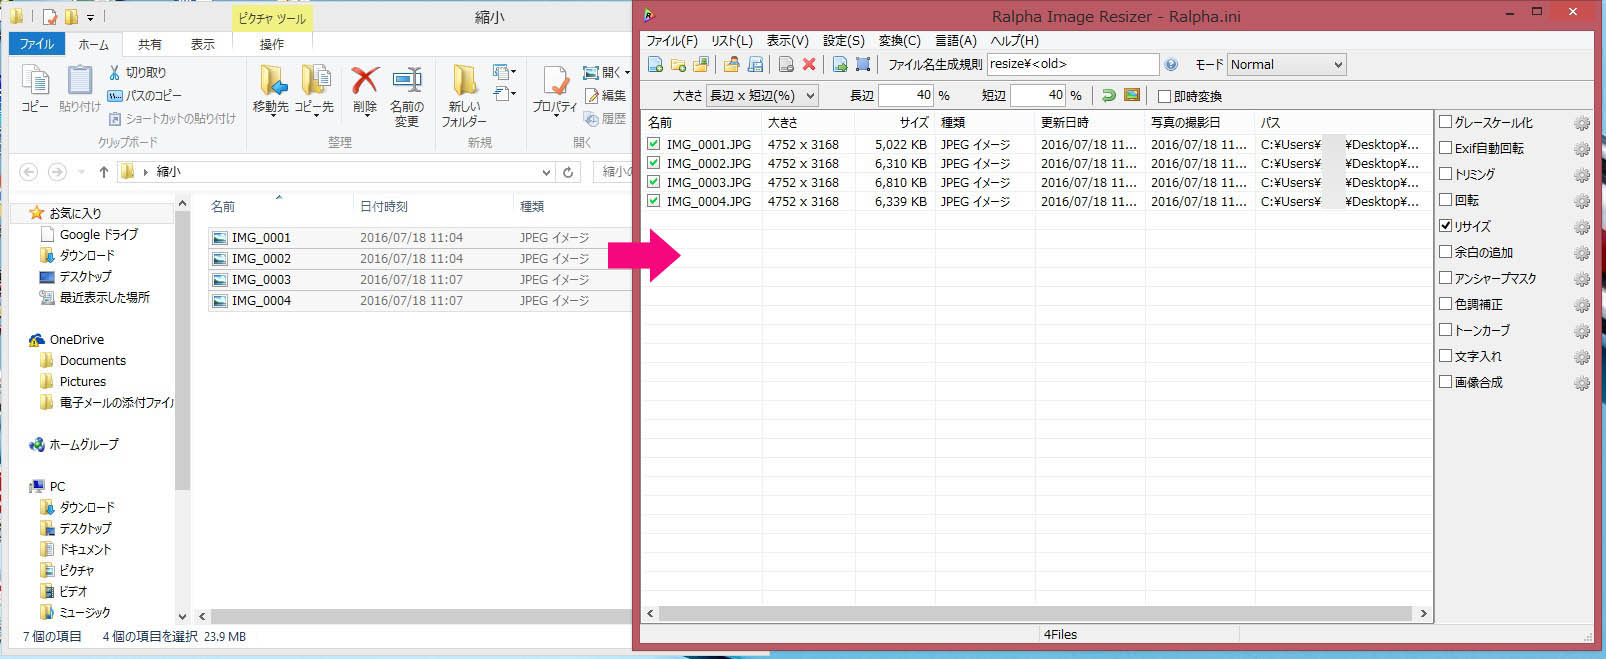Click the パスのコピー button
This screenshot has height=659, width=1606.
[x=145, y=95]
